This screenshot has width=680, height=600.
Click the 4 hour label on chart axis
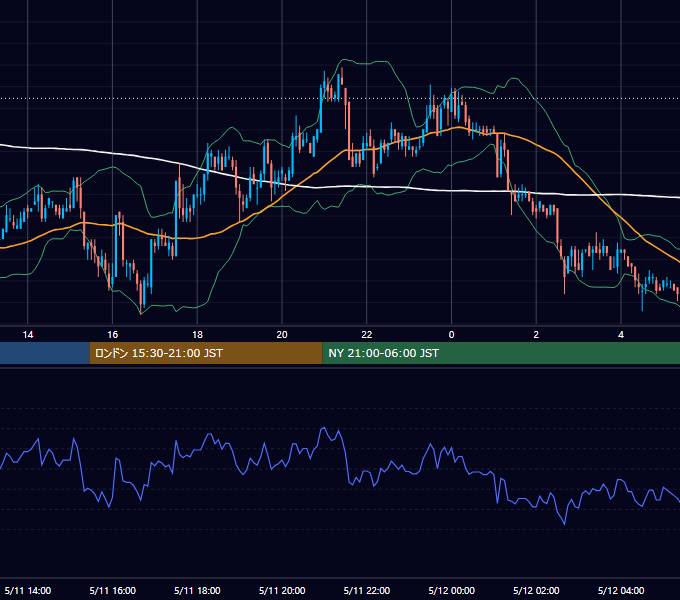(x=621, y=335)
